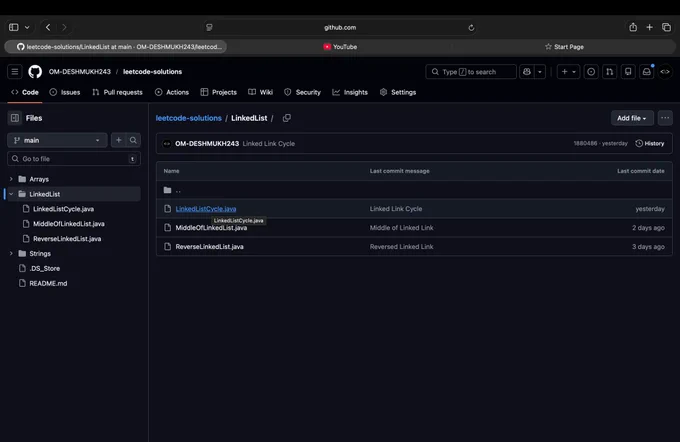Copy path icon next to LinkedList breadcrumb

pos(287,118)
